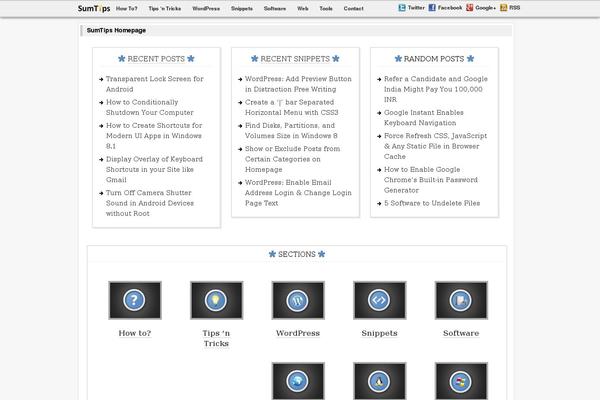The height and width of the screenshot is (400, 600).
Task: Open Refer a Candidate and Google India post
Action: tap(436, 89)
